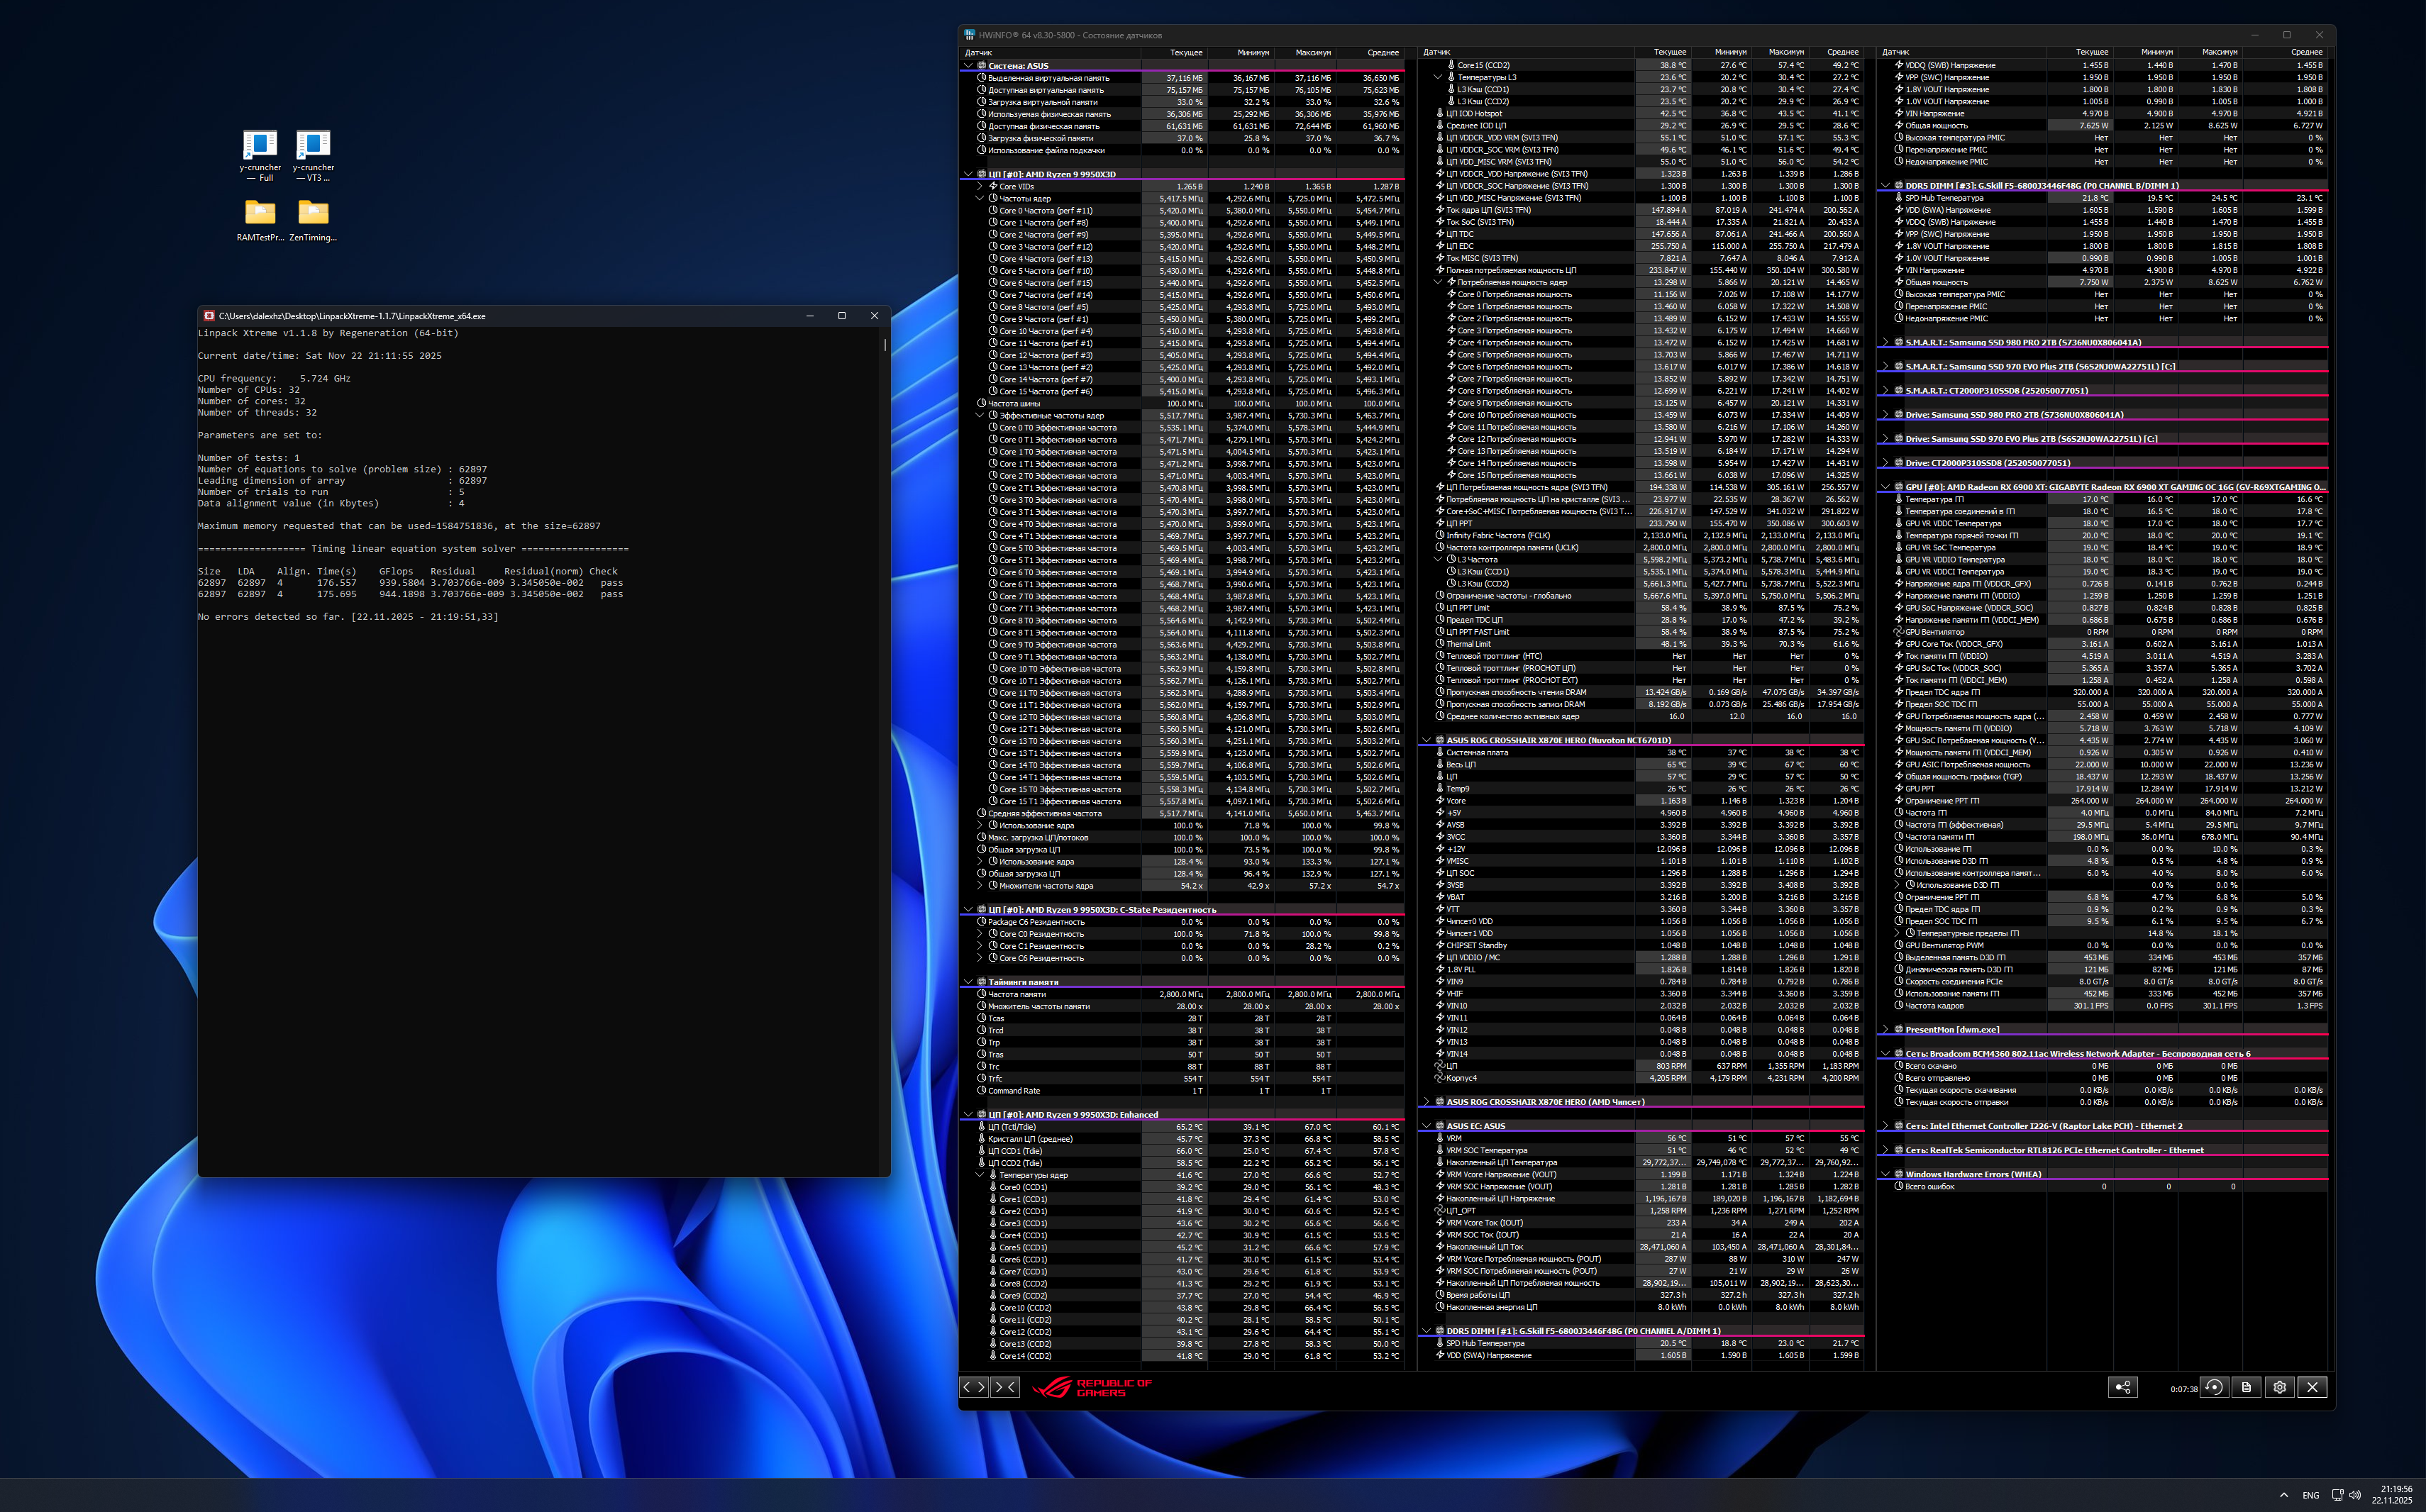Click the log file document icon
The width and height of the screenshot is (2426, 1512).
pyautogui.click(x=2246, y=1387)
